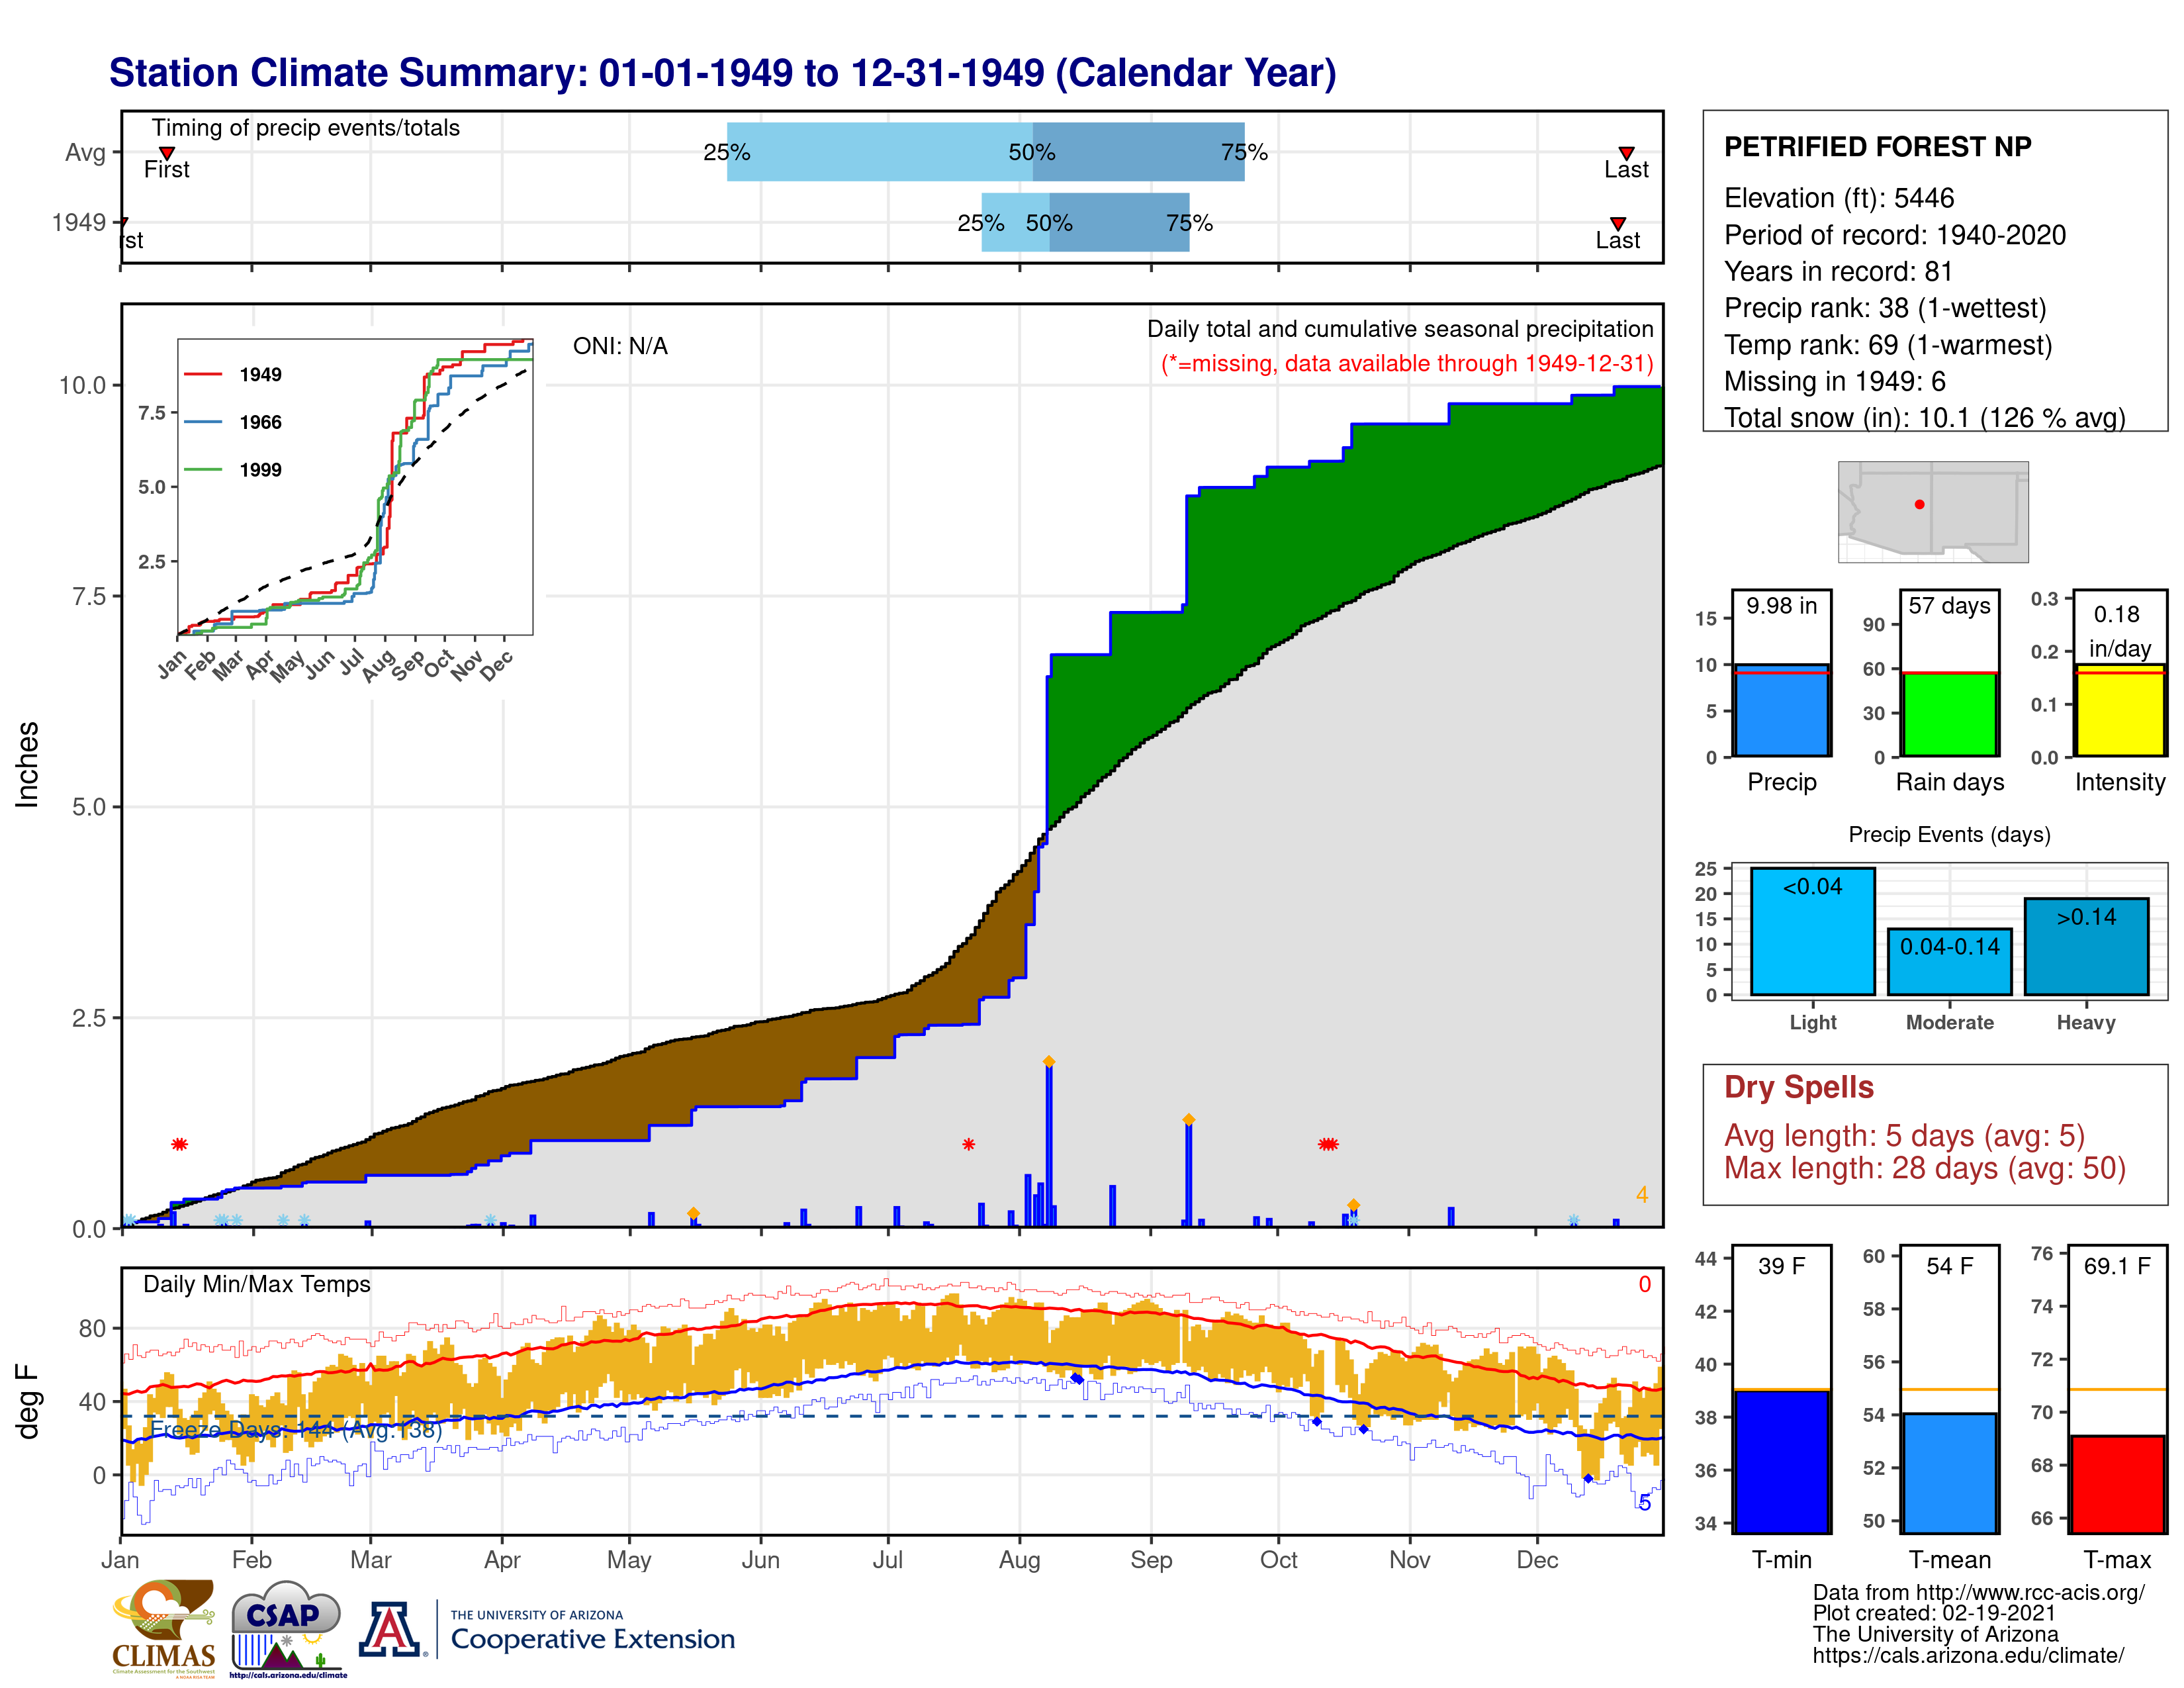Viewport: 2184px width, 1688px height.
Task: Click the Avg 'Last' precip triangle marker
Action: tap(1626, 153)
